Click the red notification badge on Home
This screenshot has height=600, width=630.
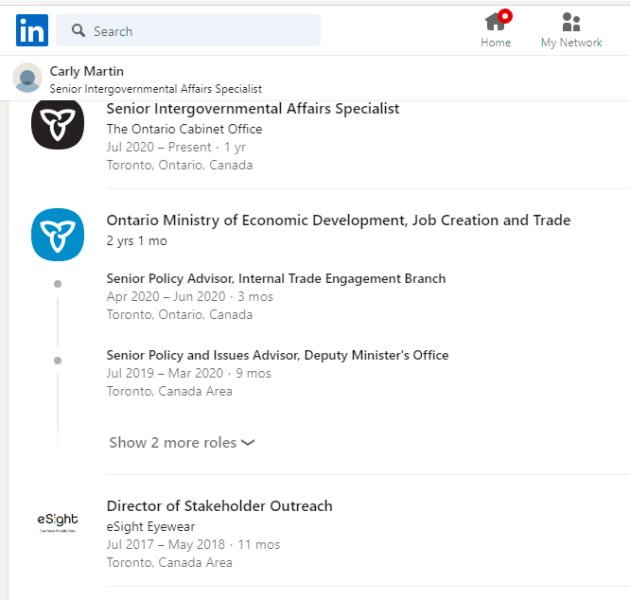[505, 16]
